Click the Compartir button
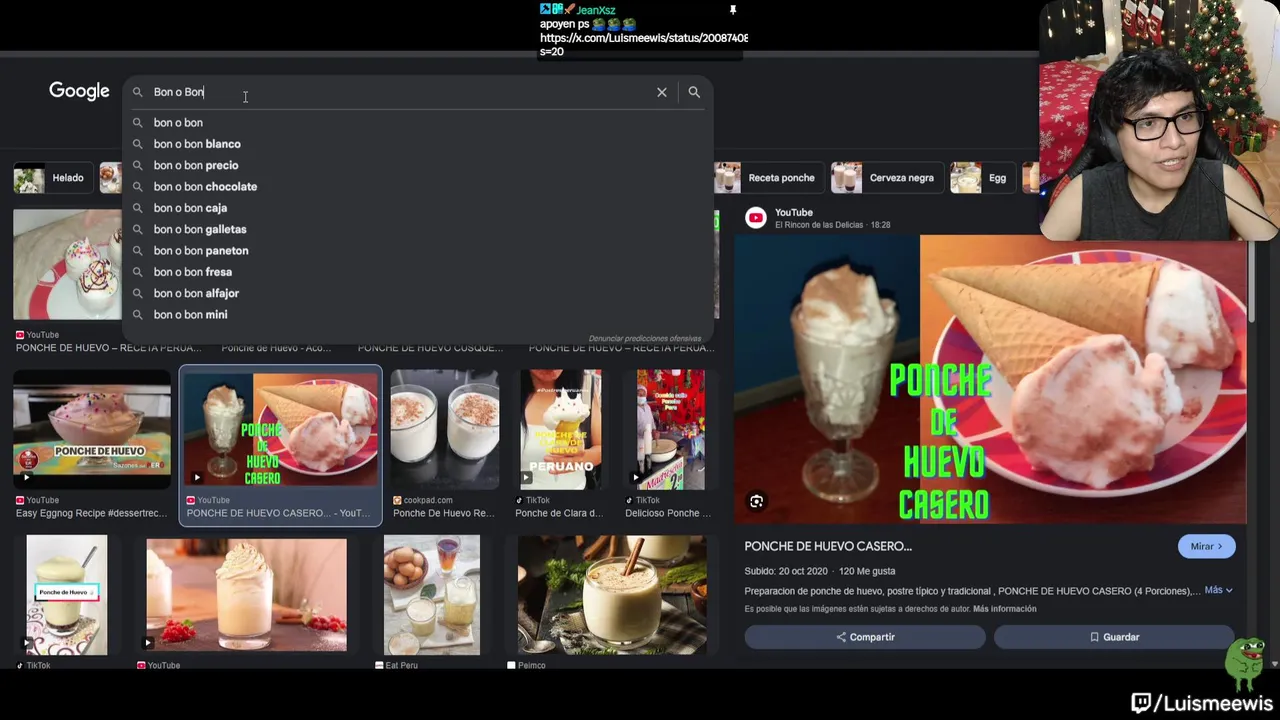 865,637
